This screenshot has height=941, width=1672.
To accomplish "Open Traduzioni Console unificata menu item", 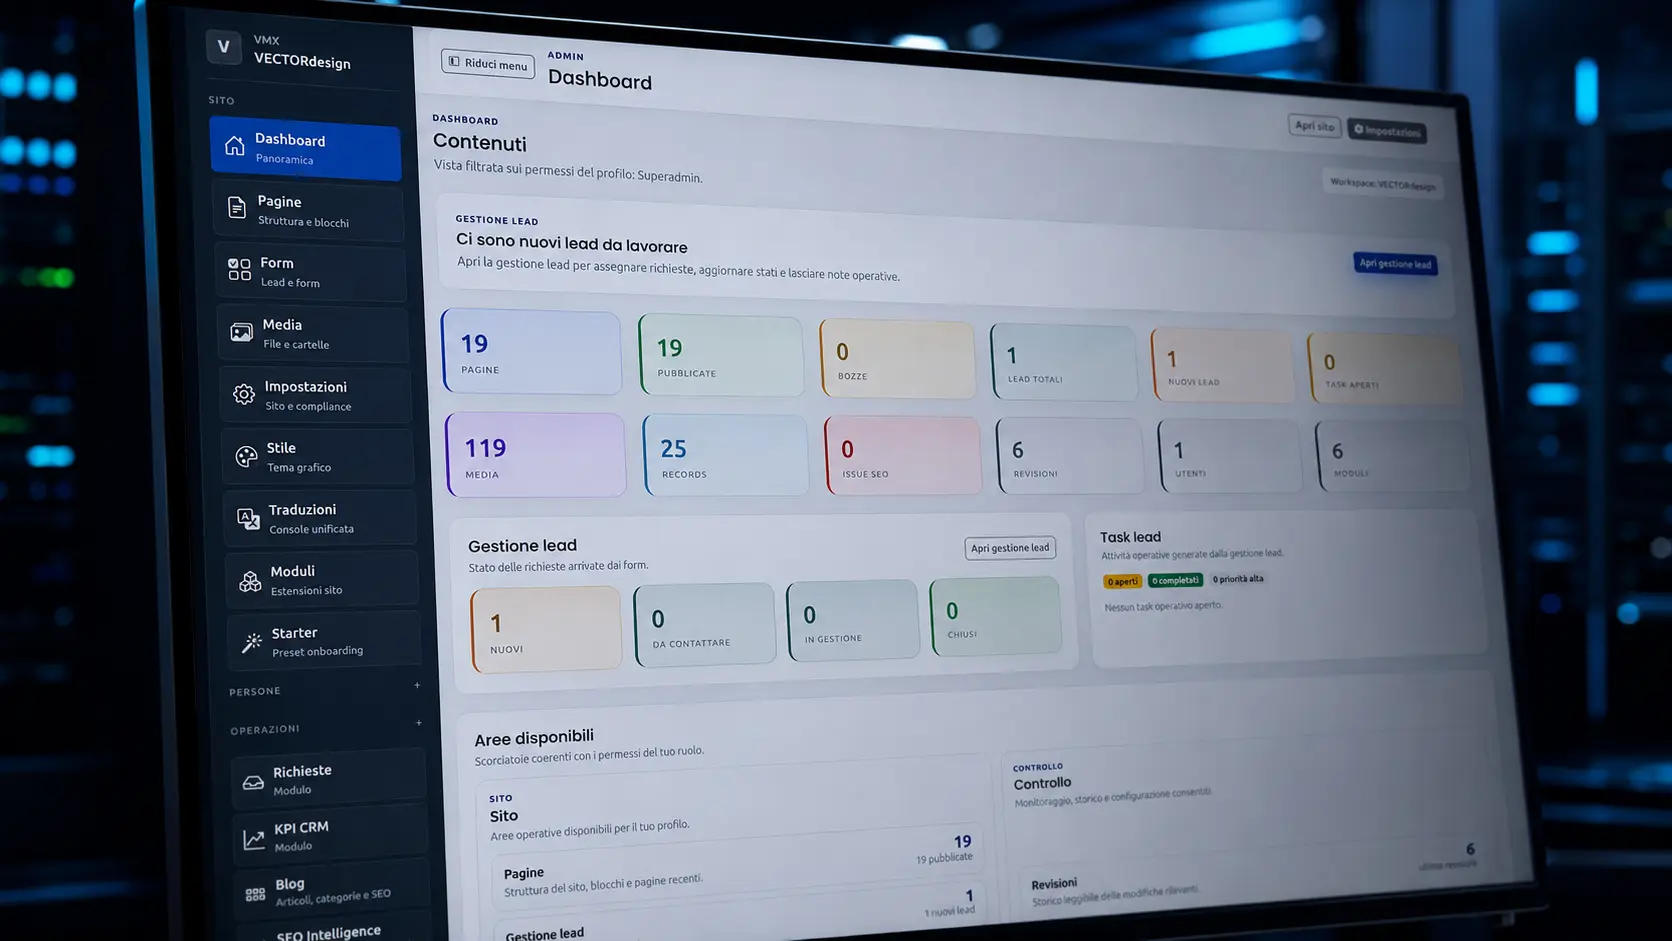I will pyautogui.click(x=319, y=518).
